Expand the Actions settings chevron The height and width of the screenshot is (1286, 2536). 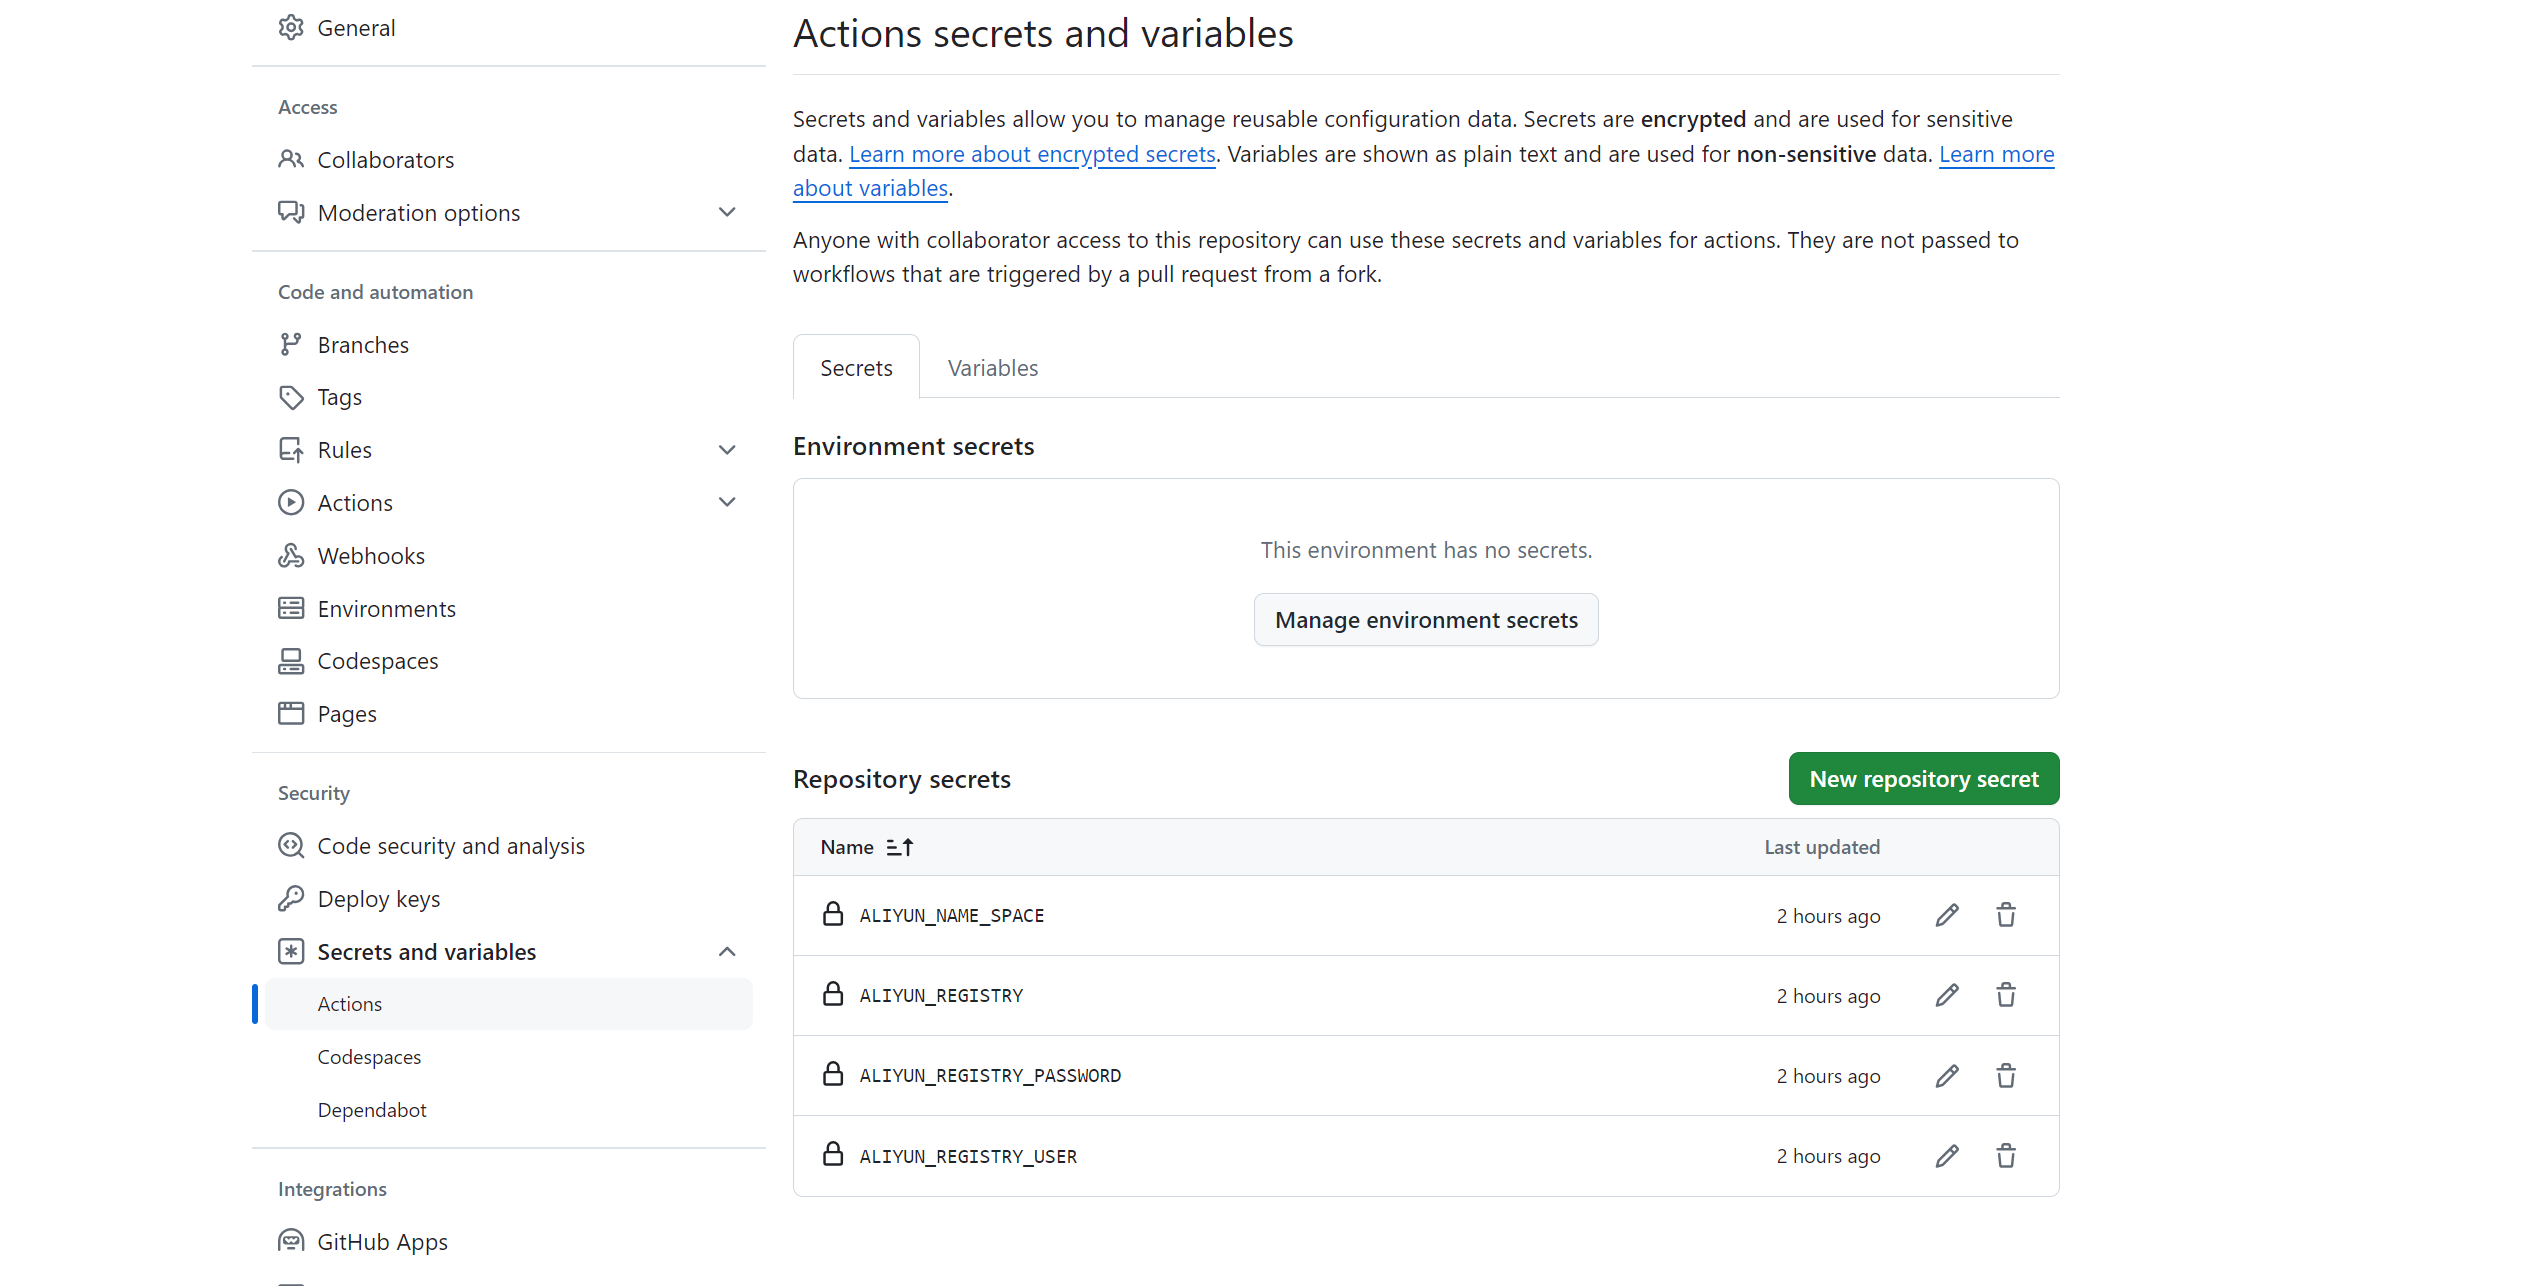pyautogui.click(x=727, y=502)
